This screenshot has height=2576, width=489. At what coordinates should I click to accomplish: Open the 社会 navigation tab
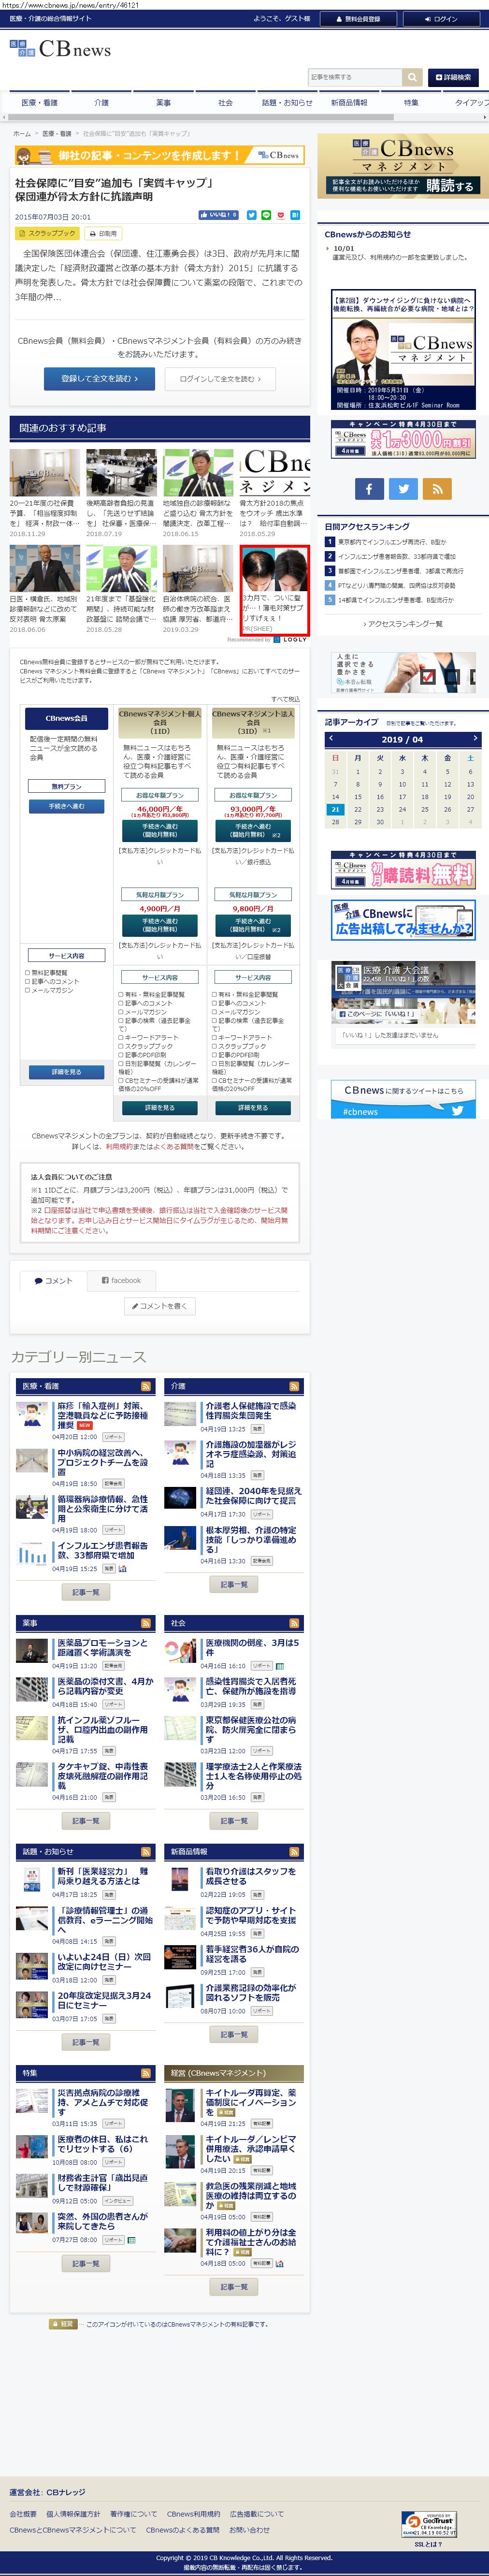225,102
